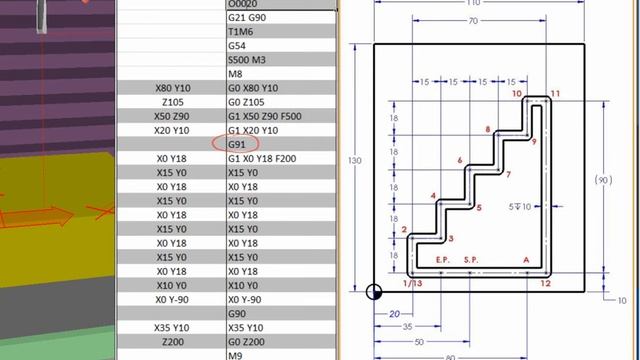Image resolution: width=640 pixels, height=360 pixels.
Task: Select the G21 G90 code cell
Action: [282, 18]
